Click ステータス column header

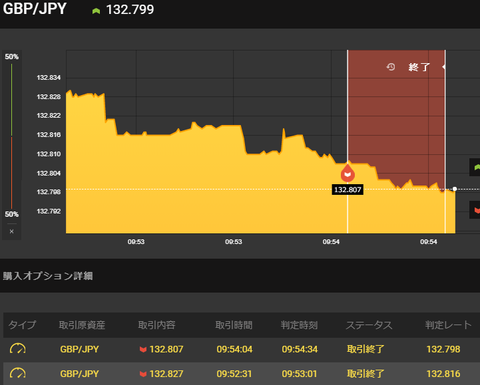[369, 325]
